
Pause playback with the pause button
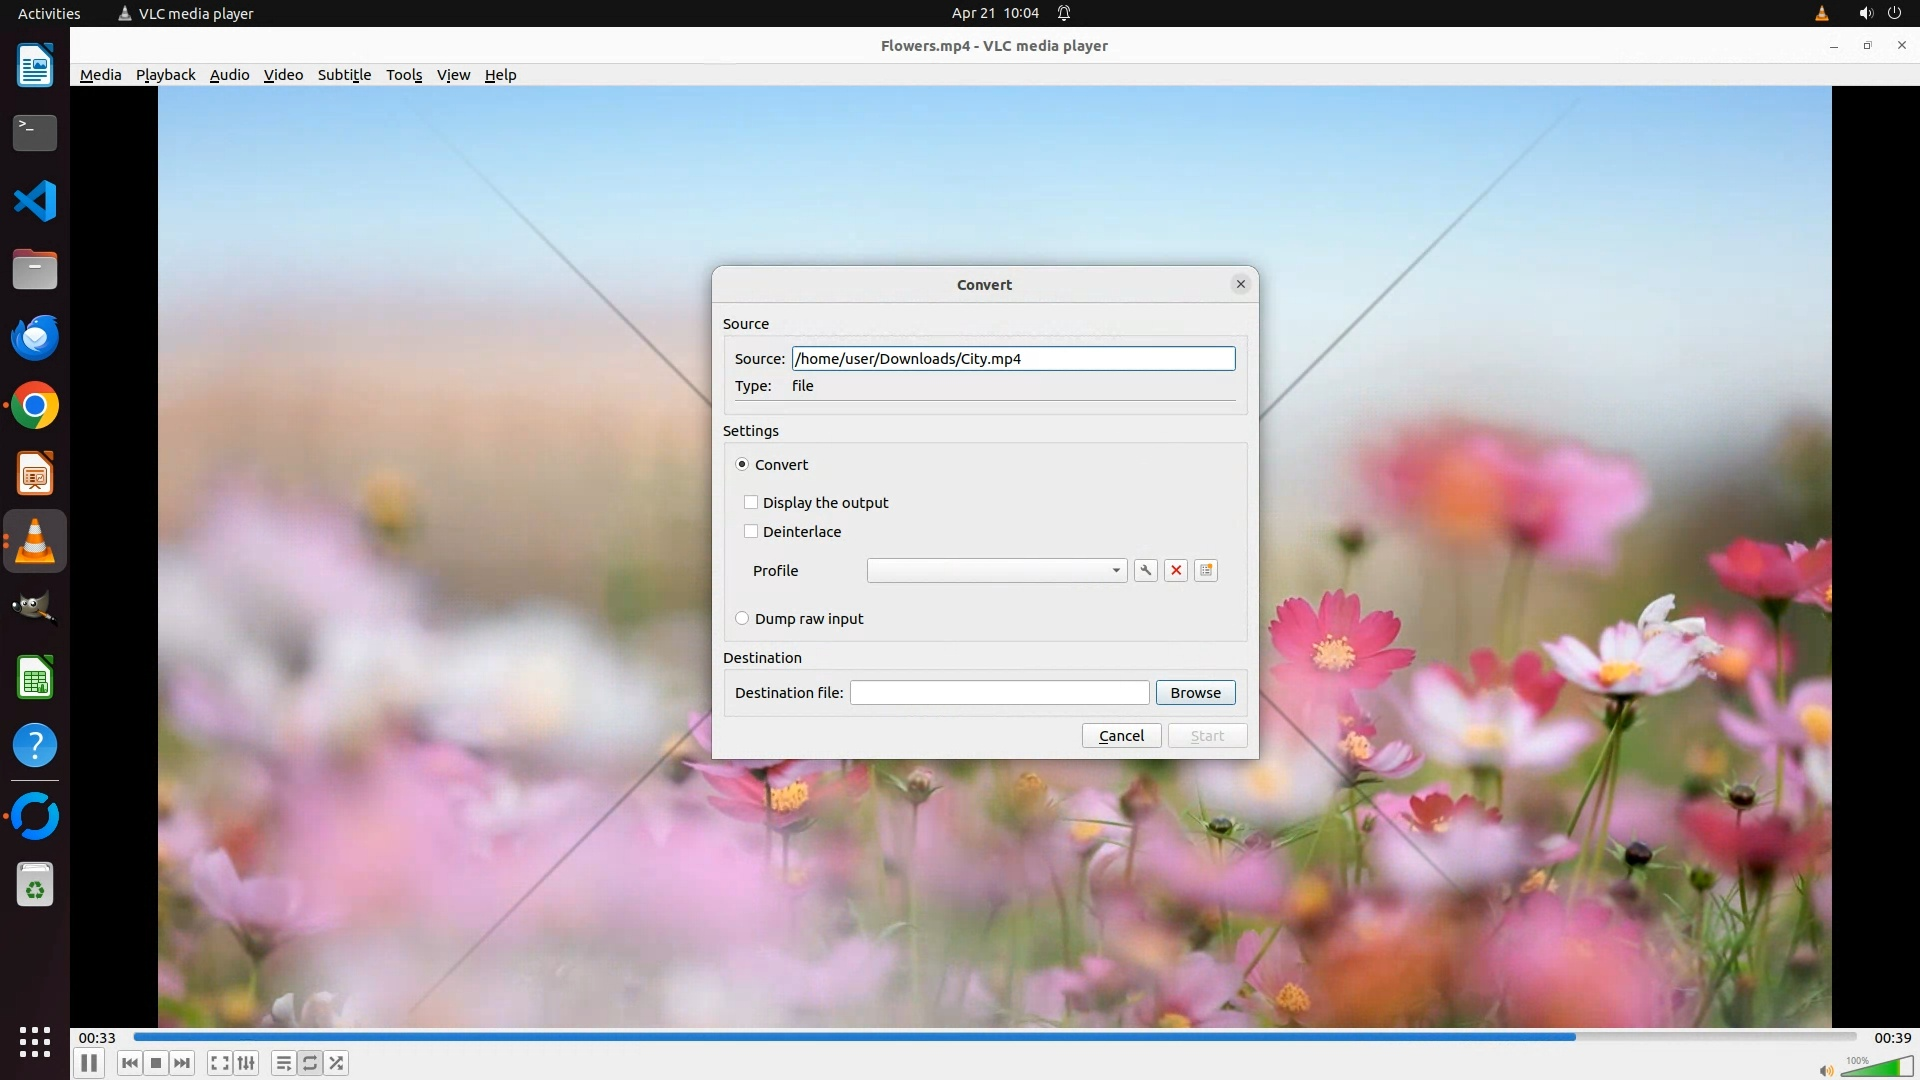[89, 1063]
